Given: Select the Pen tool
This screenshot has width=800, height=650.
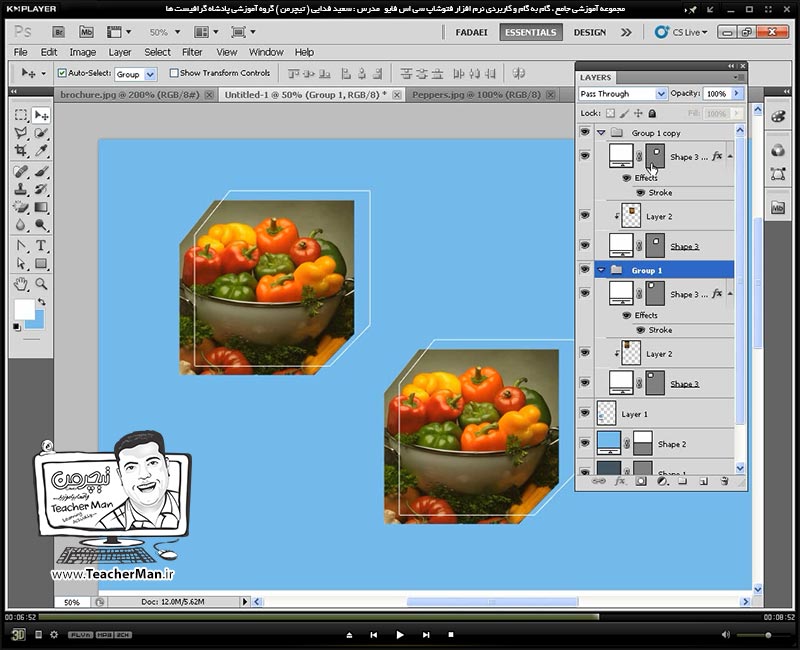Looking at the screenshot, I should click(x=21, y=245).
